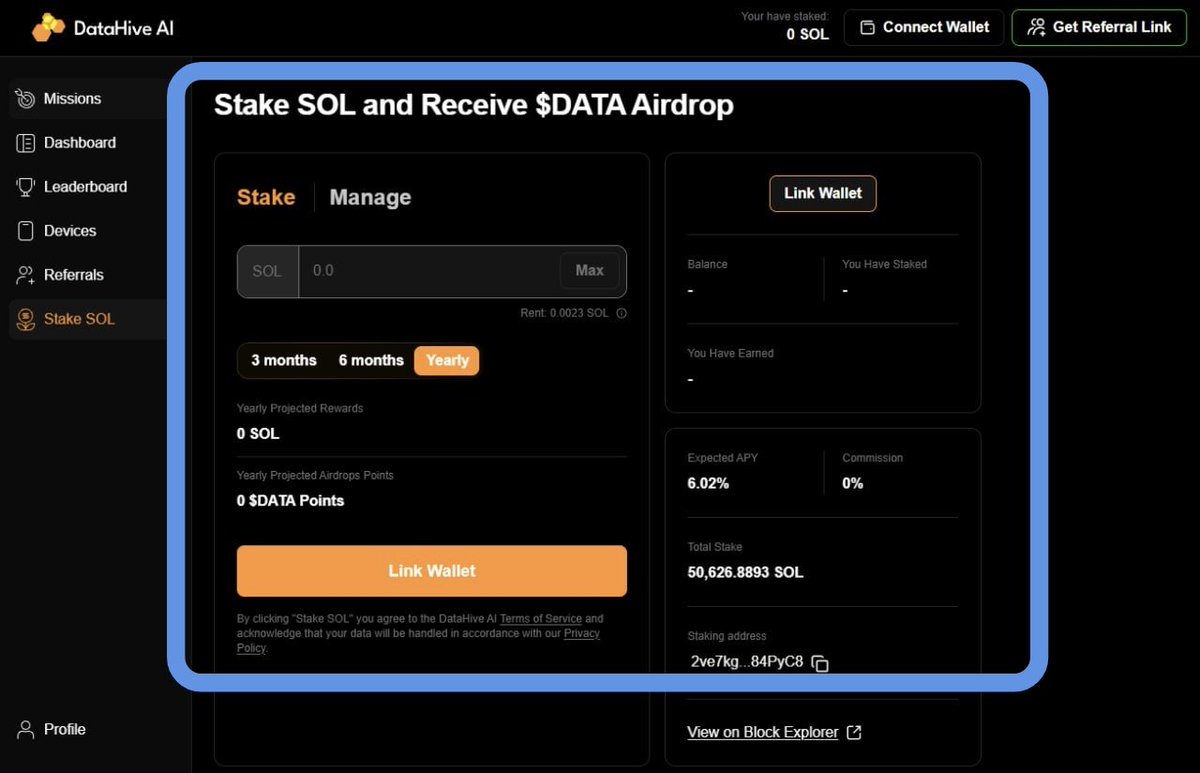1200x773 pixels.
Task: Click the Commission value 0%
Action: (x=853, y=483)
